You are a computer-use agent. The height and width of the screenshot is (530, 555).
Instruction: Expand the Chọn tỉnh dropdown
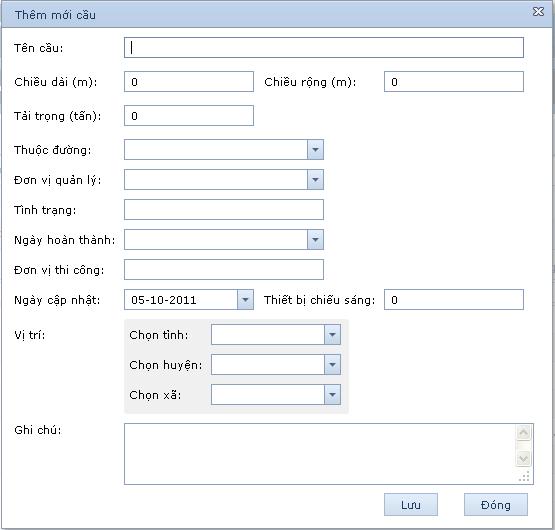[332, 335]
